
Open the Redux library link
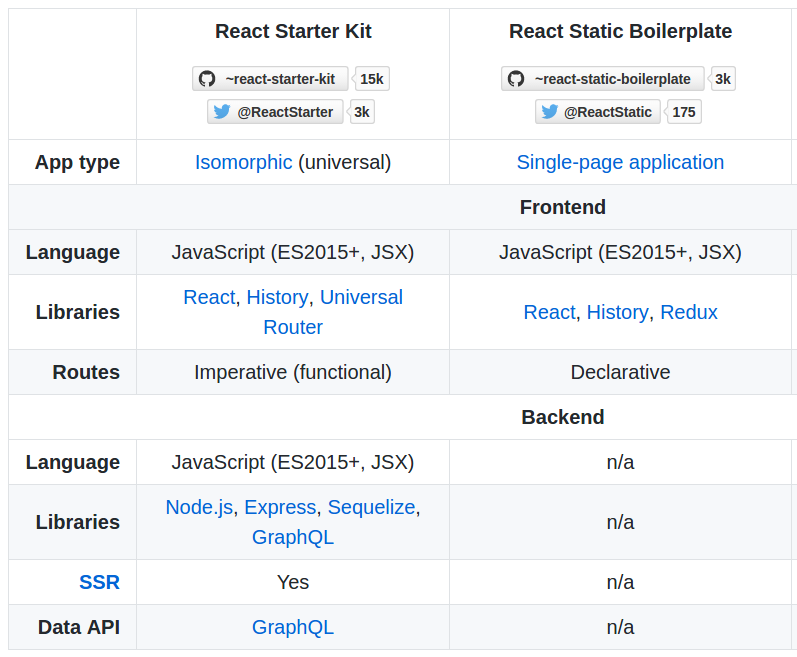(688, 312)
